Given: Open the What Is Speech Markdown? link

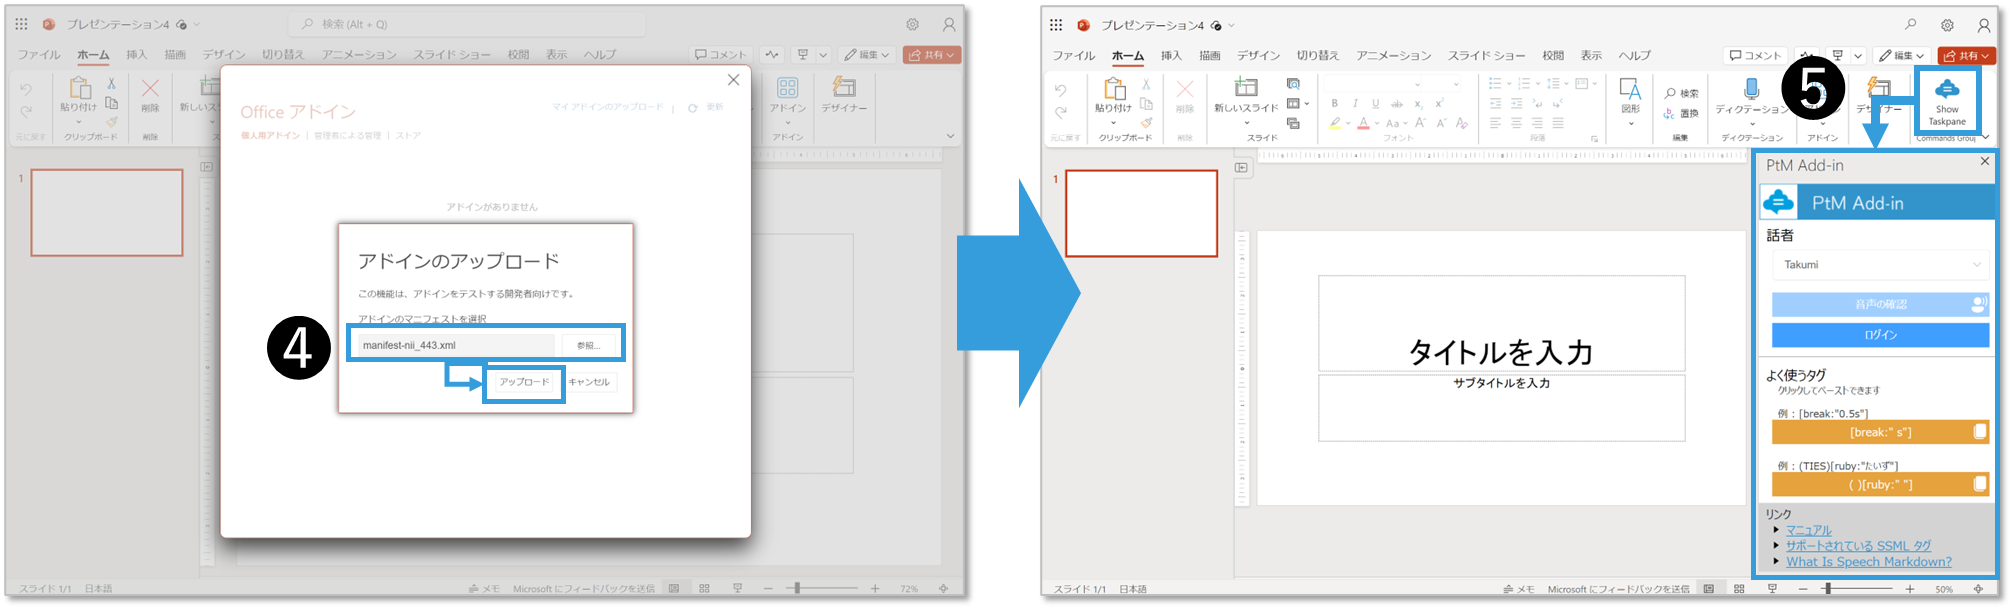Looking at the screenshot, I should (x=1868, y=562).
